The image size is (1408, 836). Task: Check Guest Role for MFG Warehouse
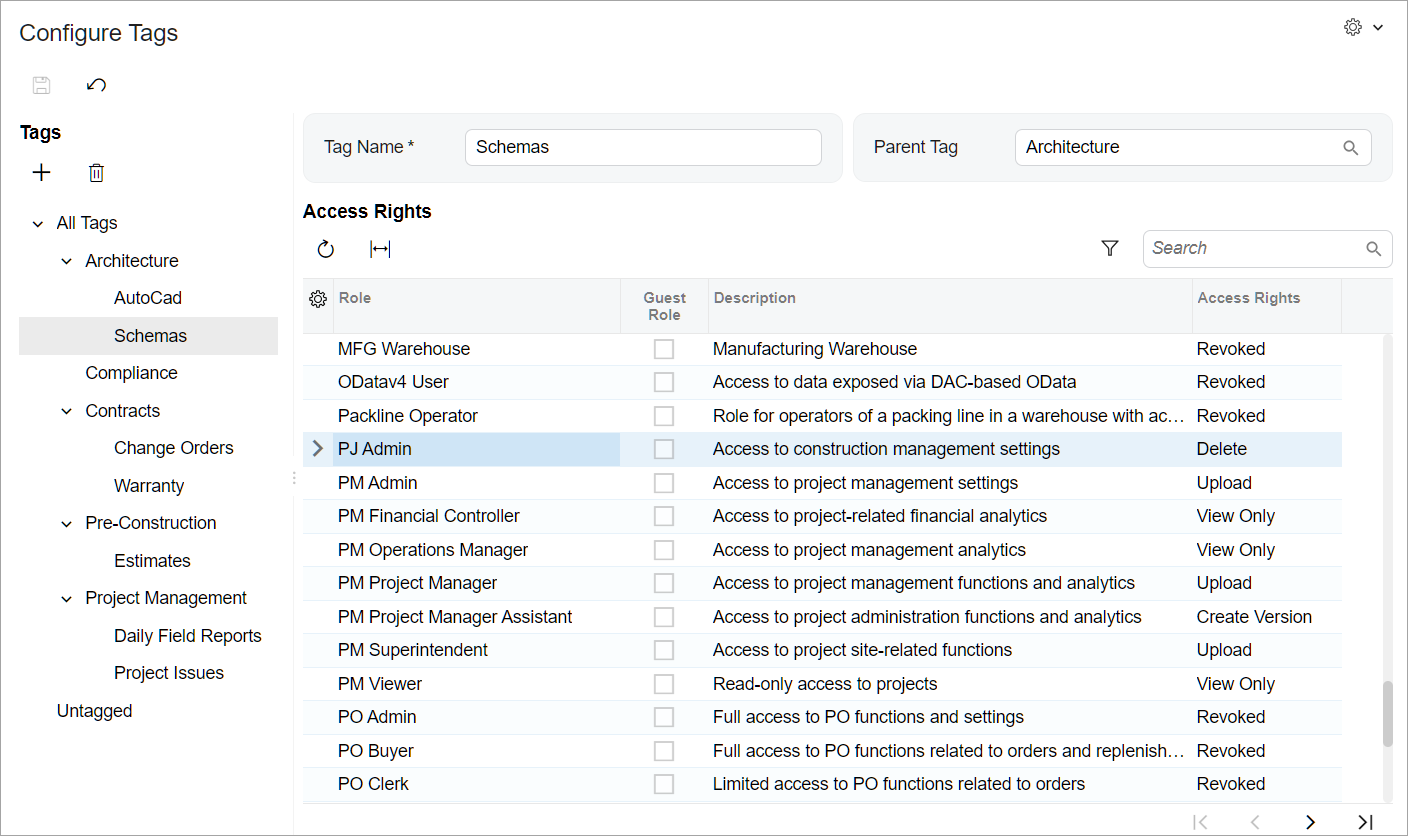[664, 349]
